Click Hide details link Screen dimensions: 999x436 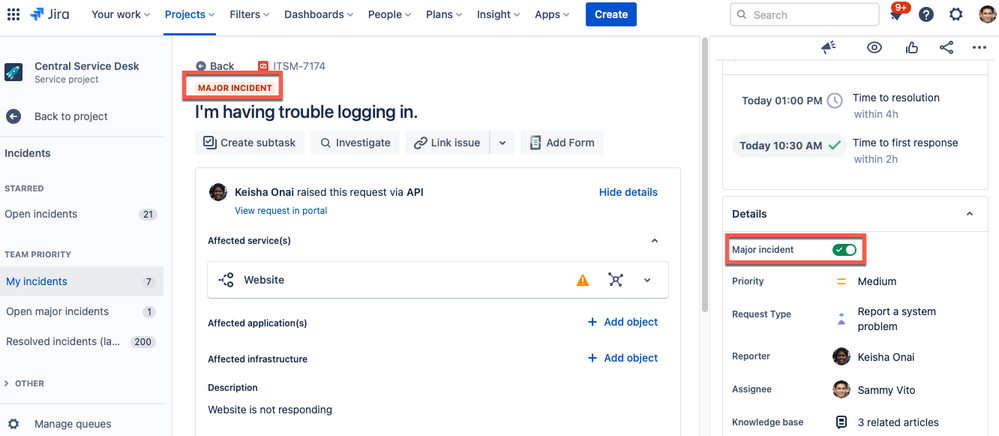628,192
